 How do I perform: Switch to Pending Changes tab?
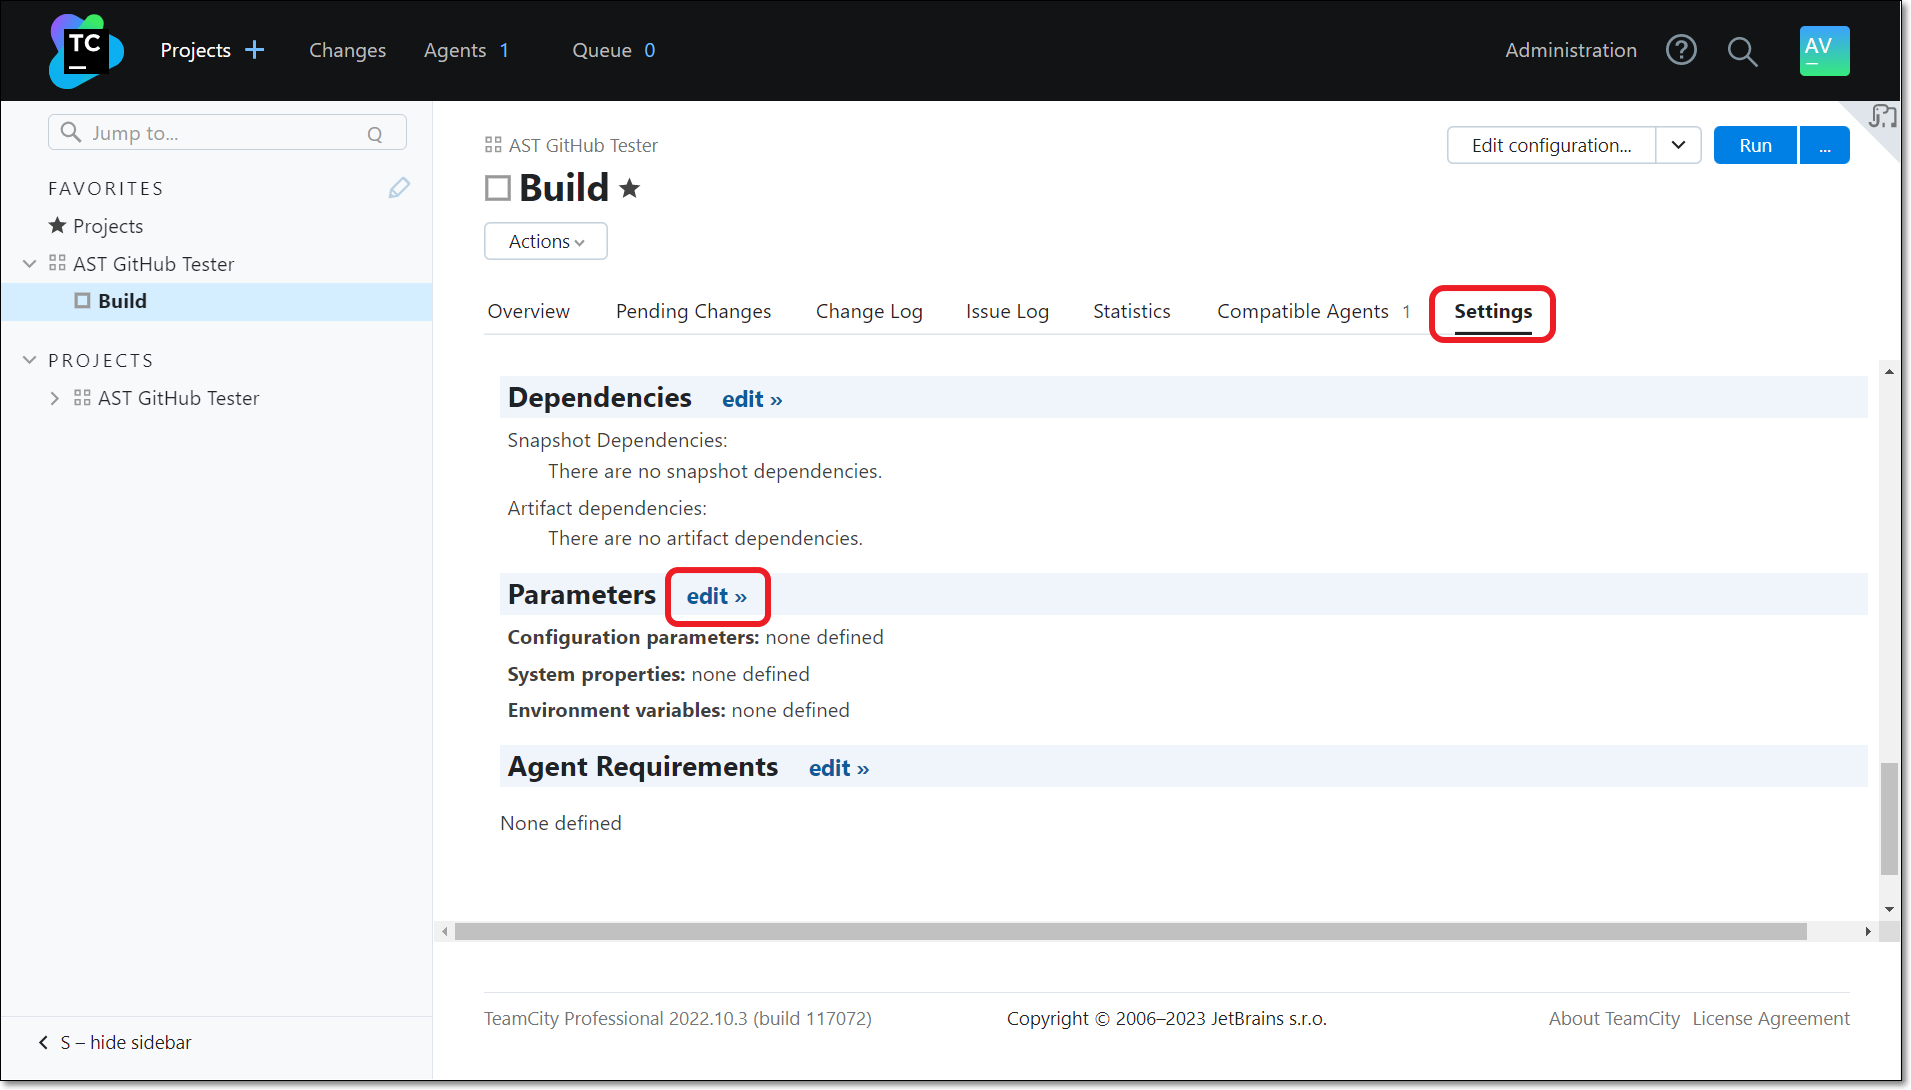693,311
